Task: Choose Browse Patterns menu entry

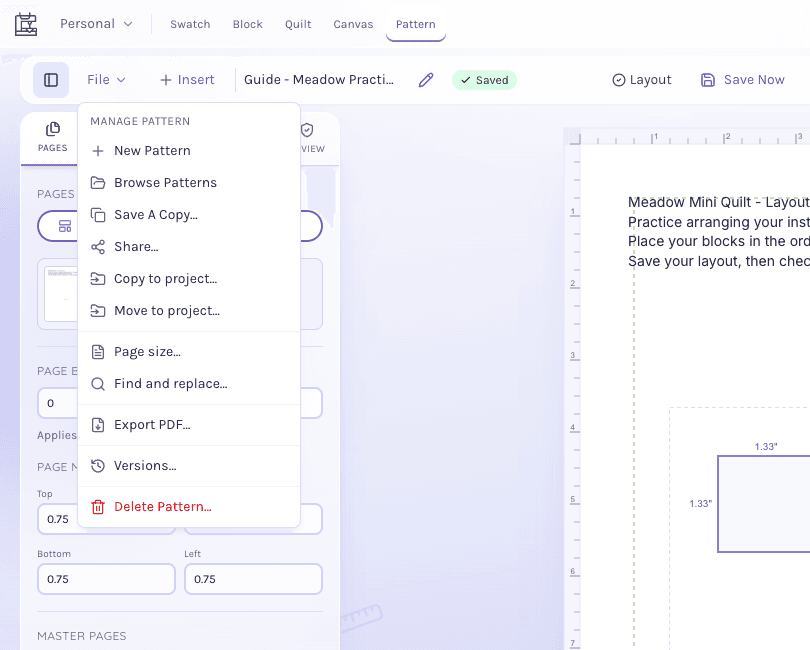Action: [x=189, y=182]
